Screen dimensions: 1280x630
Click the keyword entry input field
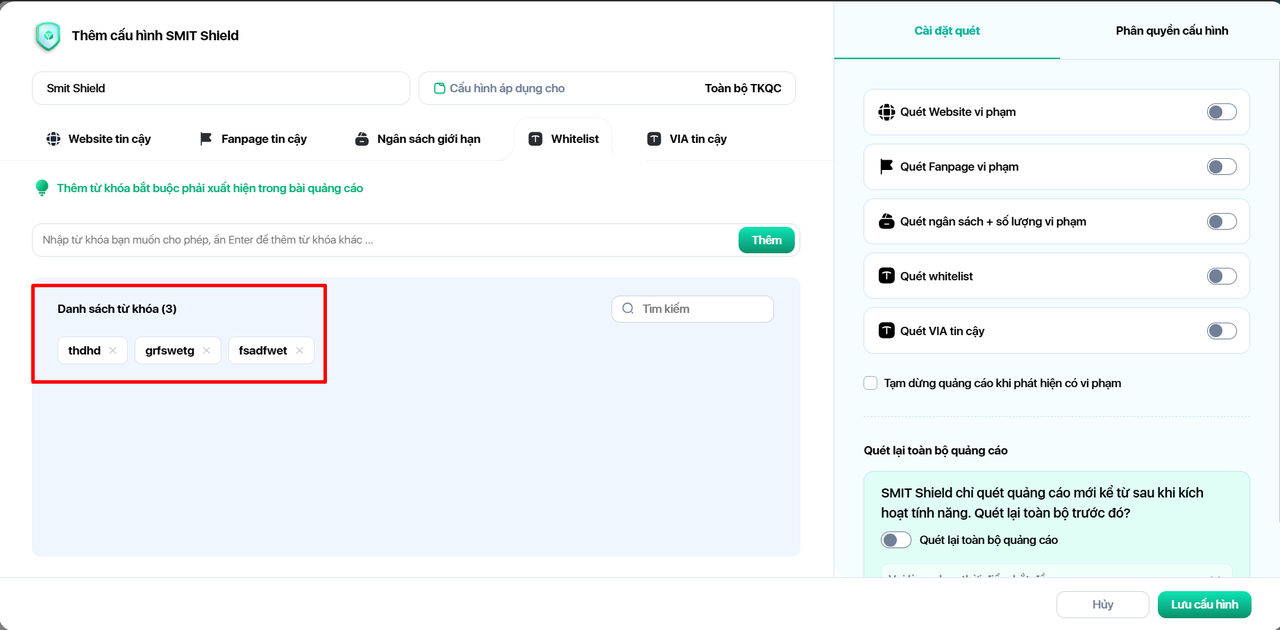[x=385, y=240]
